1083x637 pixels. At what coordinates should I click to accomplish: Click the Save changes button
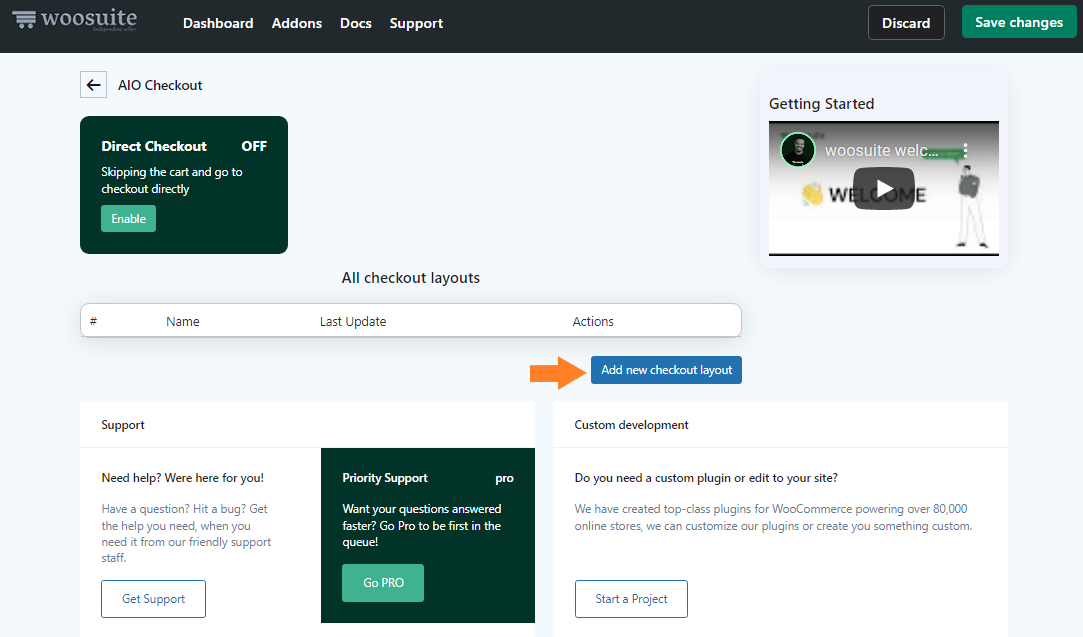[1019, 22]
